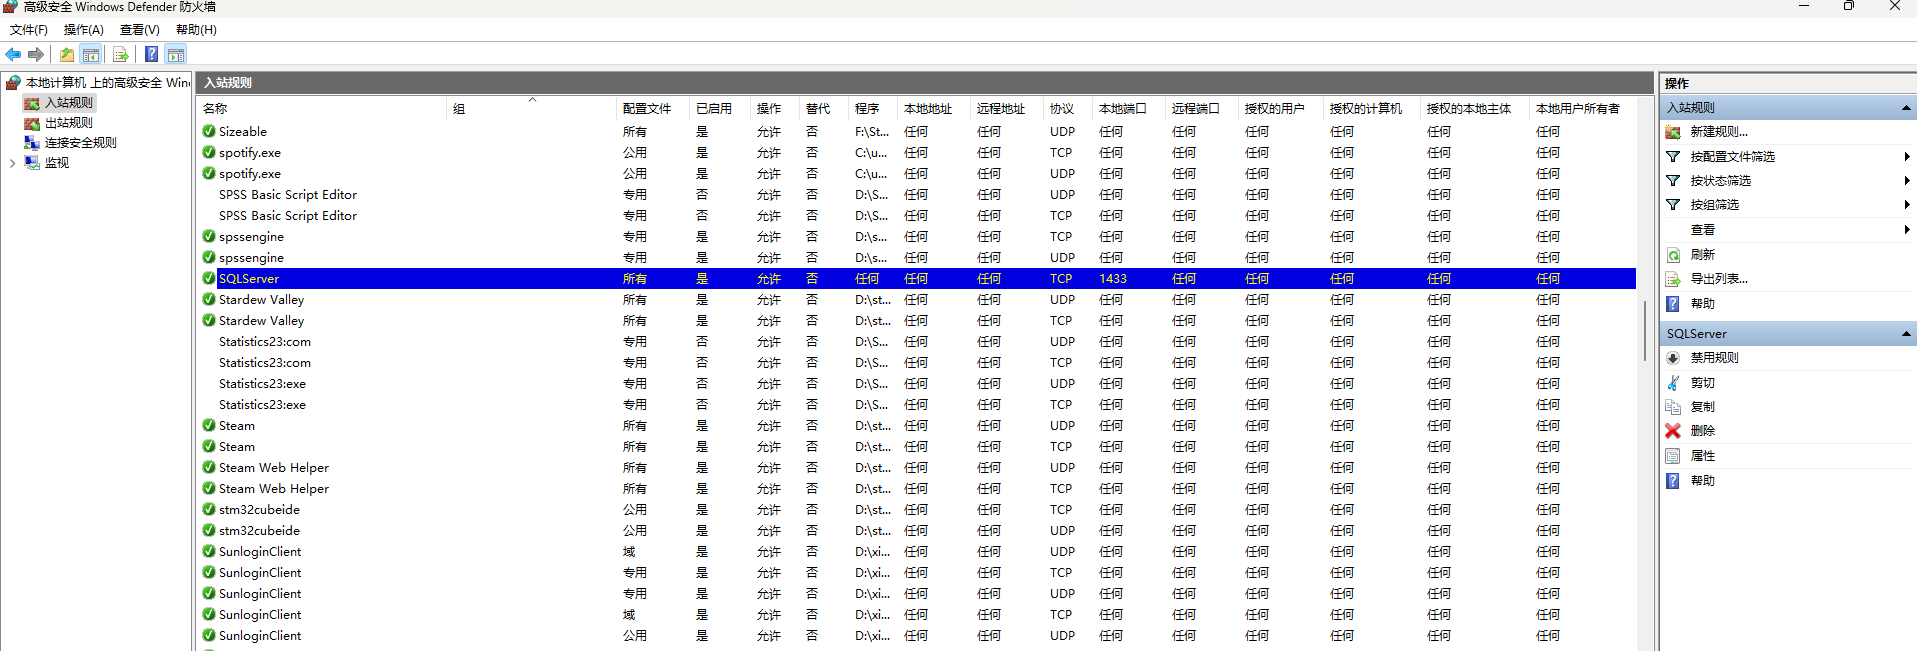Click the green 刷新 refresh icon
1917x651 pixels.
pos(1673,255)
